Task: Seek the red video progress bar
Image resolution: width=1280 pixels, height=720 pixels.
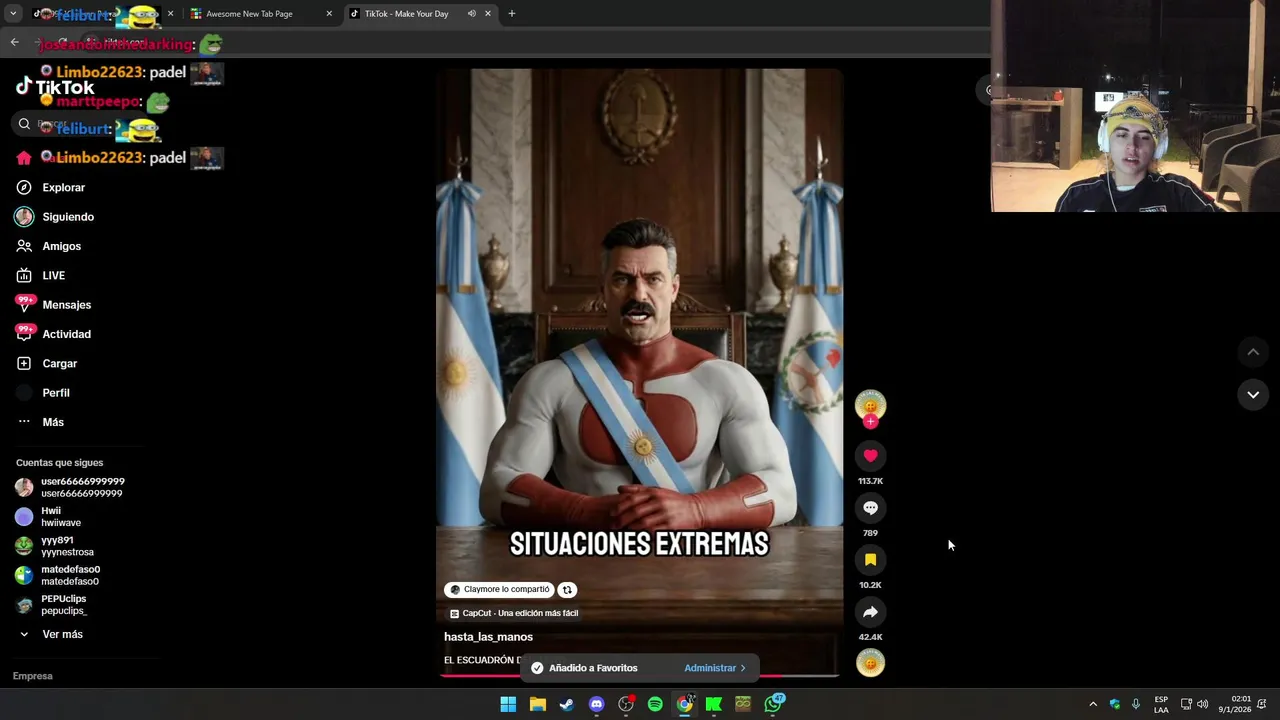Action: [x=639, y=676]
